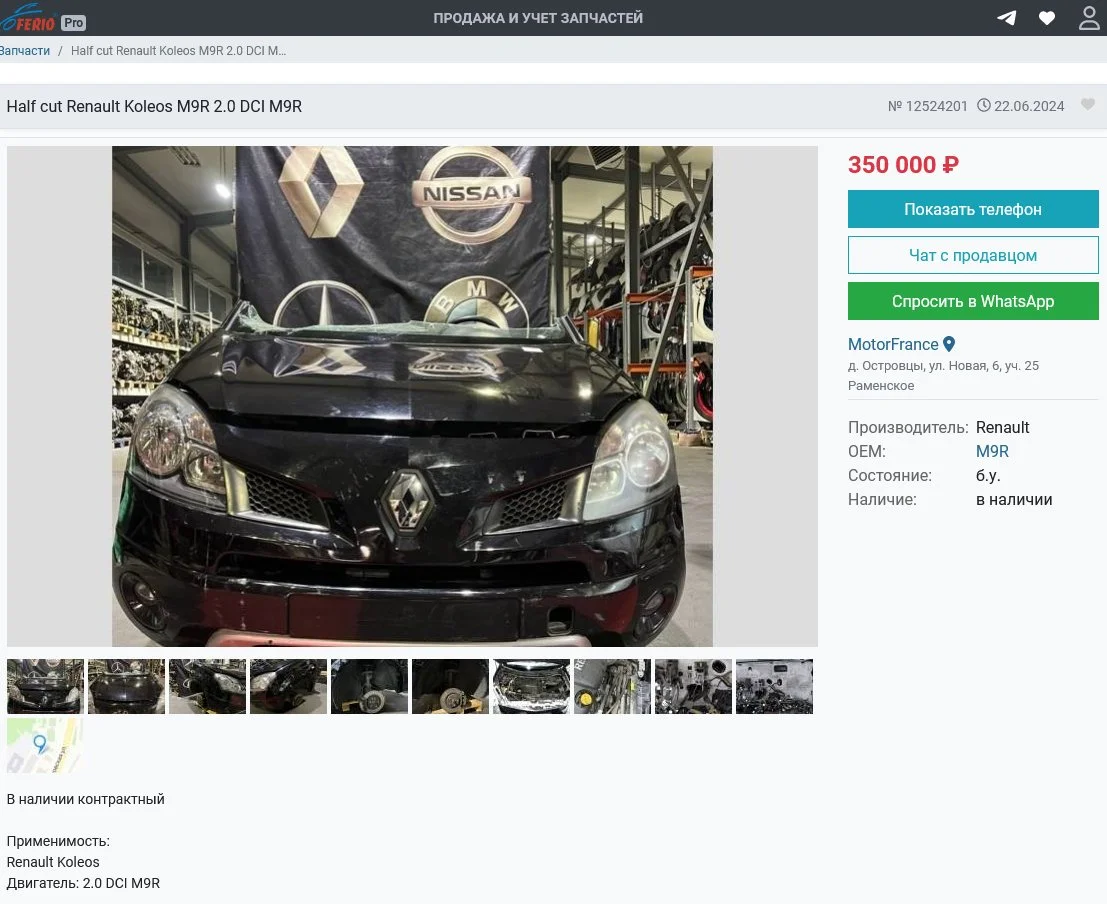Click listing number № 12524201

[927, 106]
